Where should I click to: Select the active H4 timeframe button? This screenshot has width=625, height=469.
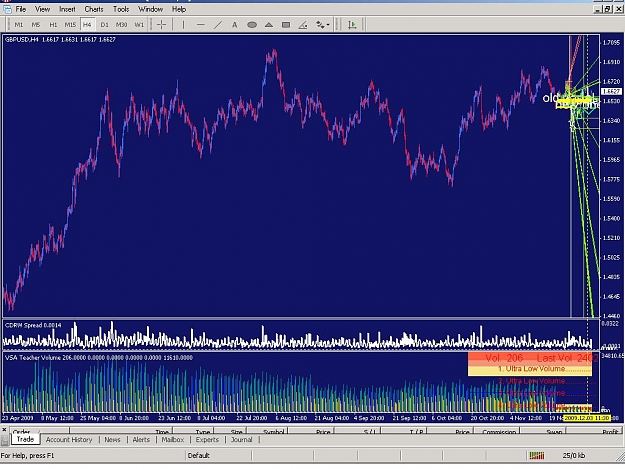[87, 25]
